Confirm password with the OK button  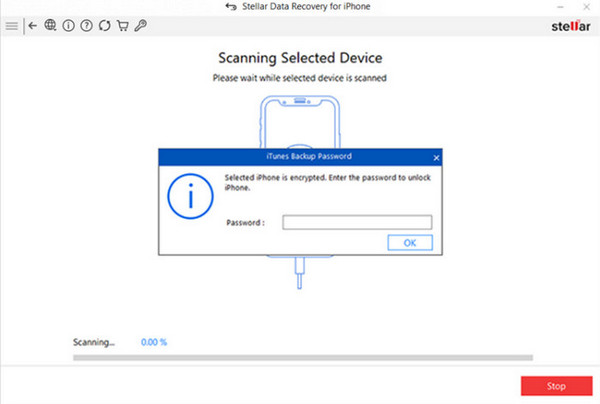click(410, 243)
